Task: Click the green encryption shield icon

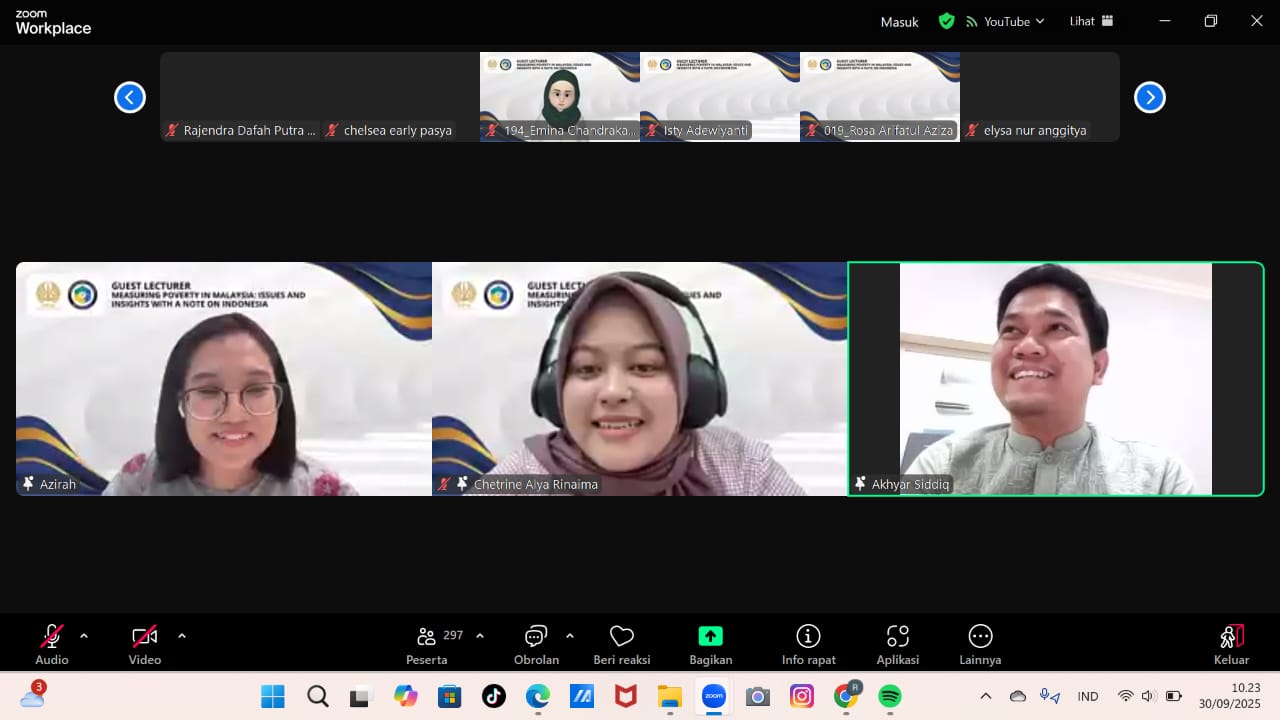Action: point(946,21)
